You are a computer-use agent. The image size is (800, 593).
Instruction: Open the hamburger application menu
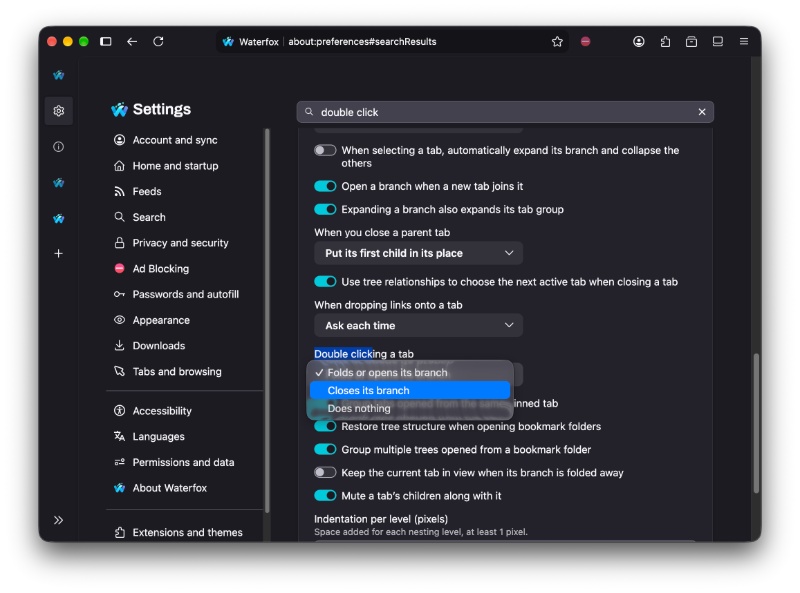(743, 41)
